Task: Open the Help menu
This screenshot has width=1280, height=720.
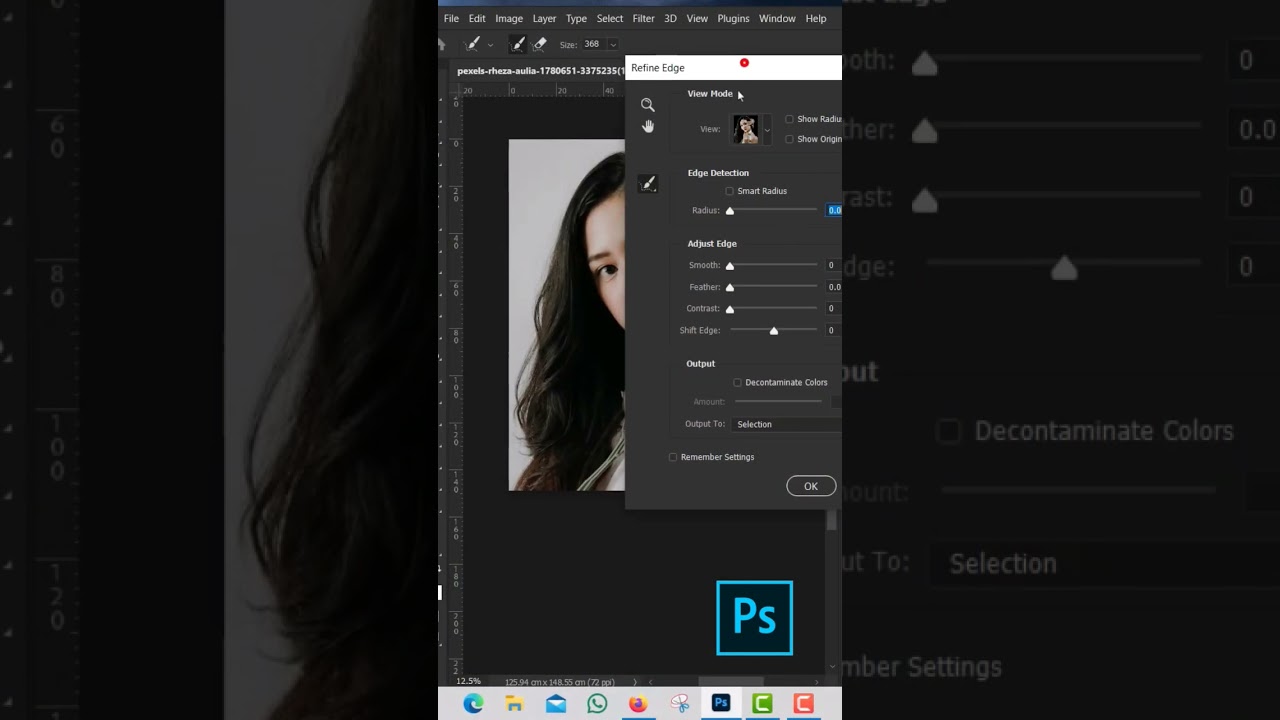Action: tap(816, 18)
